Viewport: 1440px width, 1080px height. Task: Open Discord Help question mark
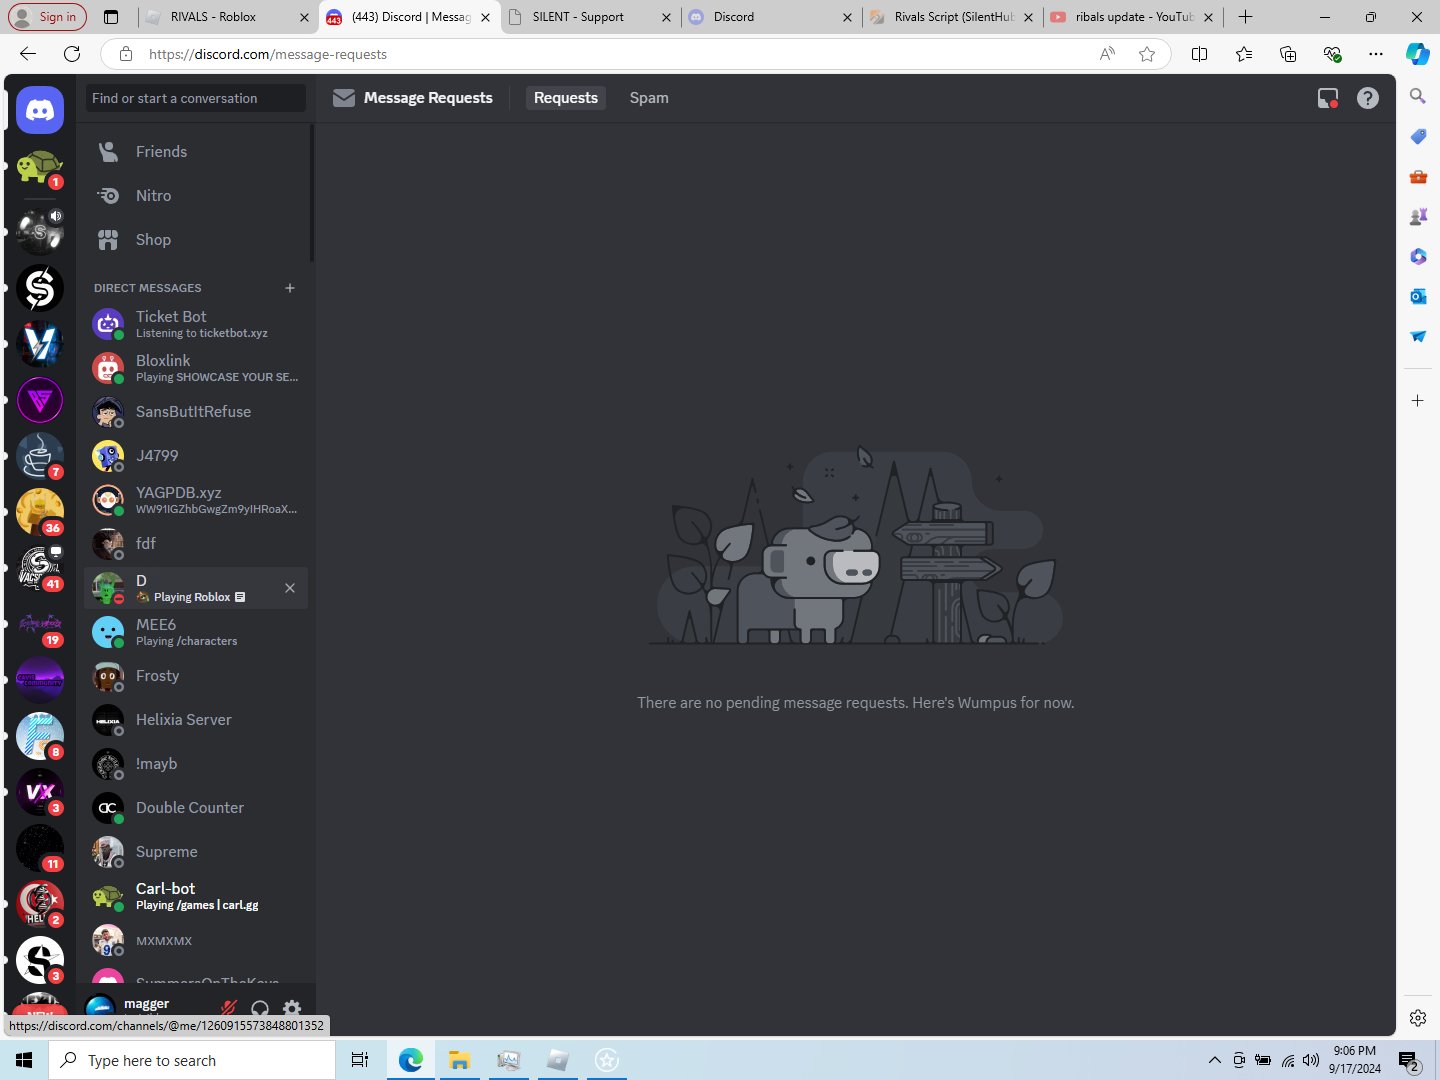click(1368, 98)
